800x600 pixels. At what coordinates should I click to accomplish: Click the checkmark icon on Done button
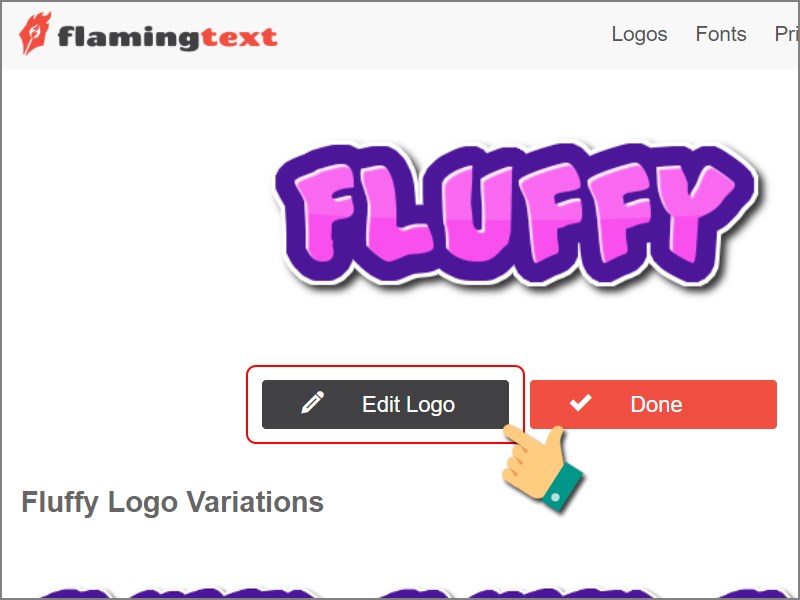click(x=581, y=403)
